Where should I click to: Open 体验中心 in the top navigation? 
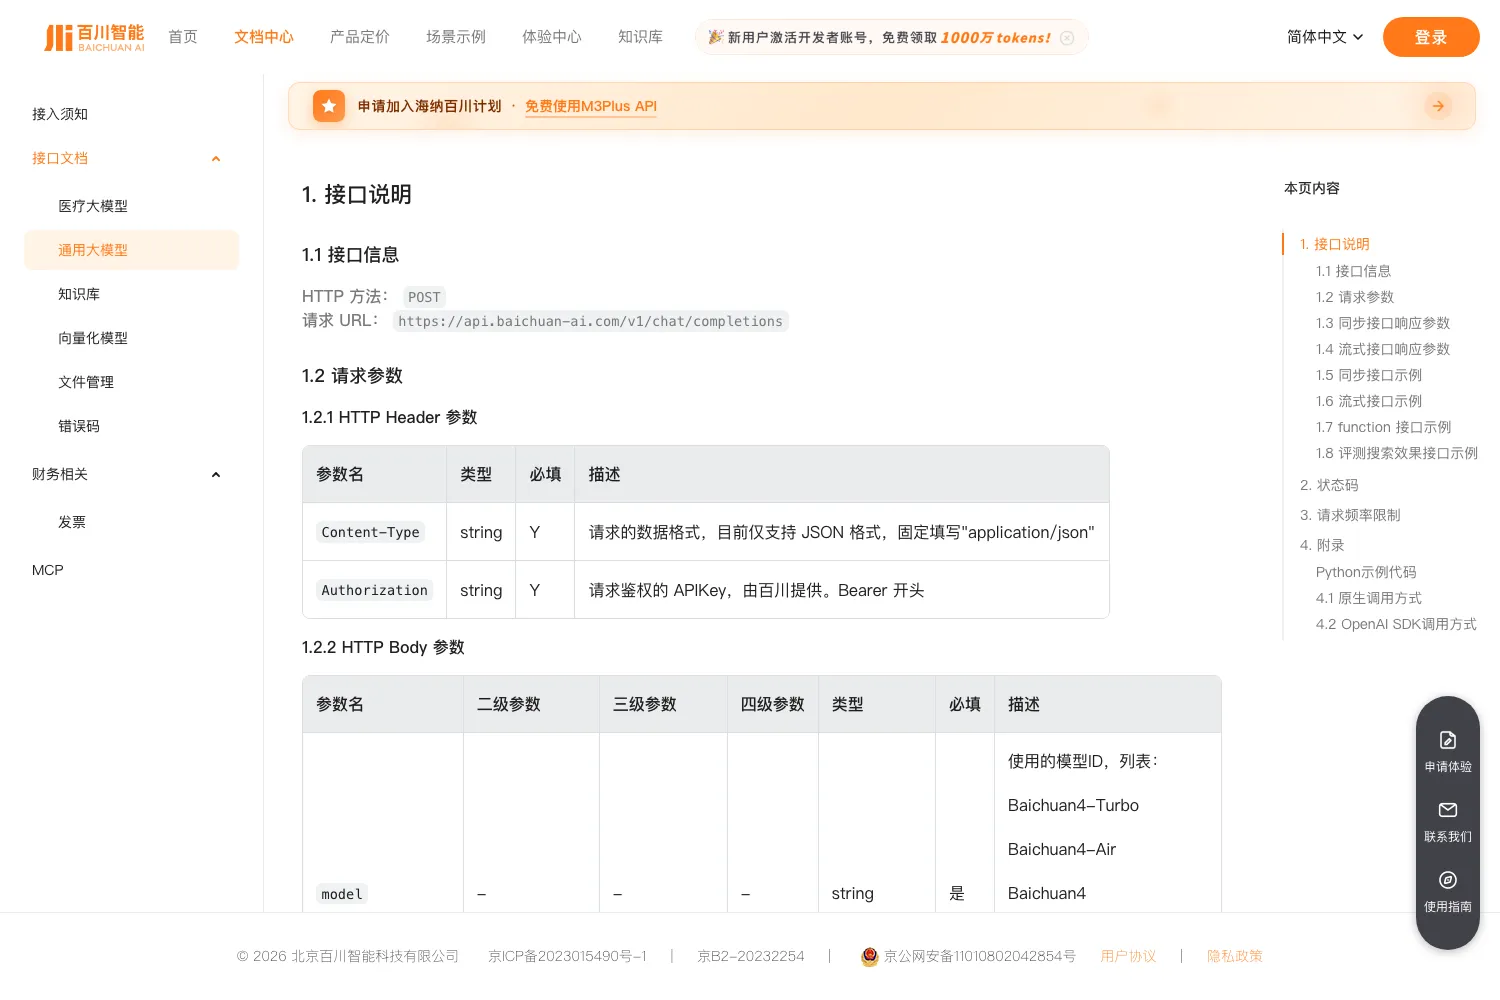tap(552, 37)
